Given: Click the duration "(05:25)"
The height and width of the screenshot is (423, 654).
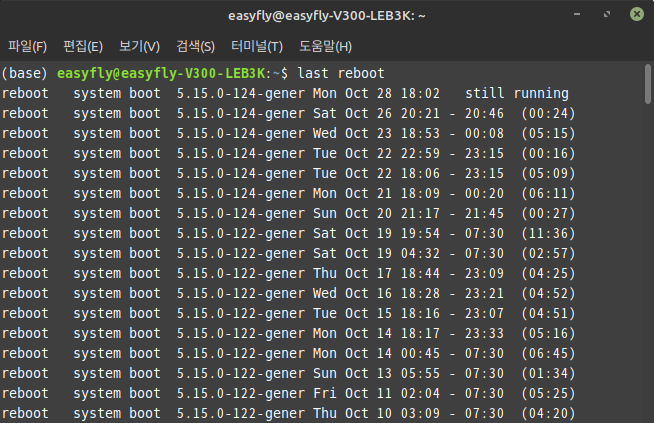Looking at the screenshot, I should (548, 394).
